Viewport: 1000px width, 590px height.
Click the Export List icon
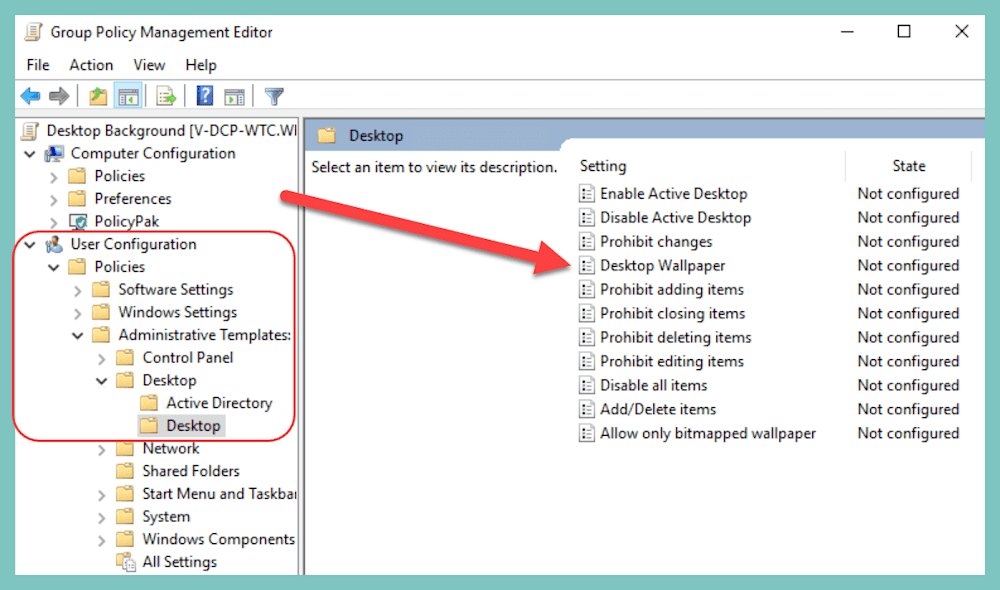166,95
